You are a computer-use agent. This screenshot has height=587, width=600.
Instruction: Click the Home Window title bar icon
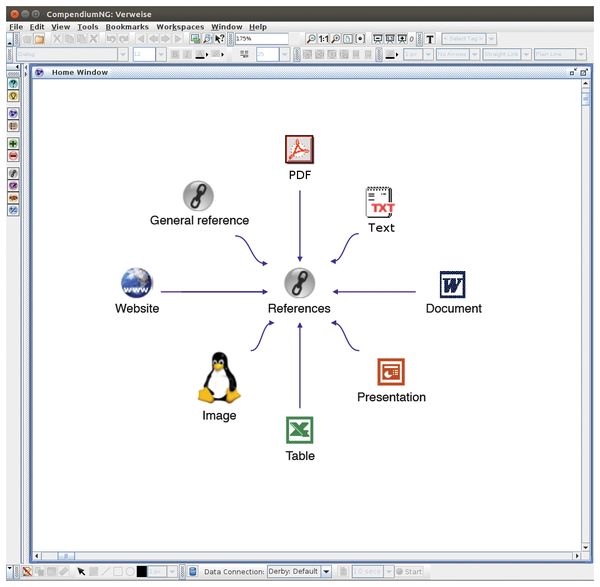[39, 72]
